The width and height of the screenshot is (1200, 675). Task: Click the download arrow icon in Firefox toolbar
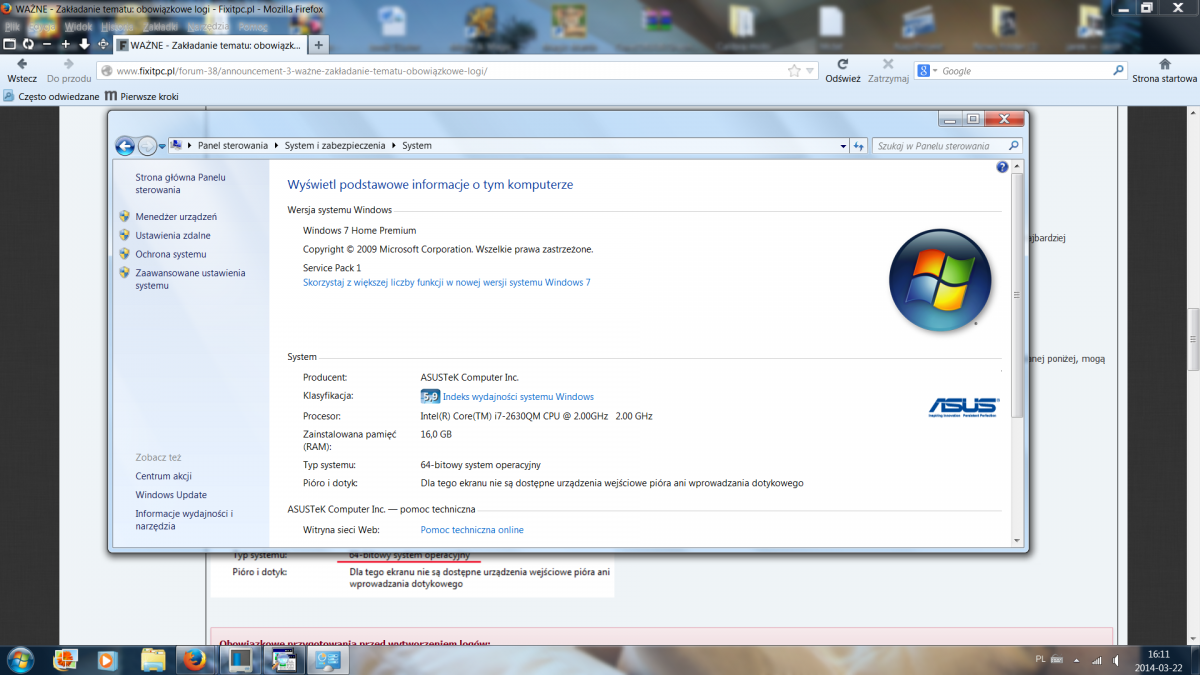point(84,45)
